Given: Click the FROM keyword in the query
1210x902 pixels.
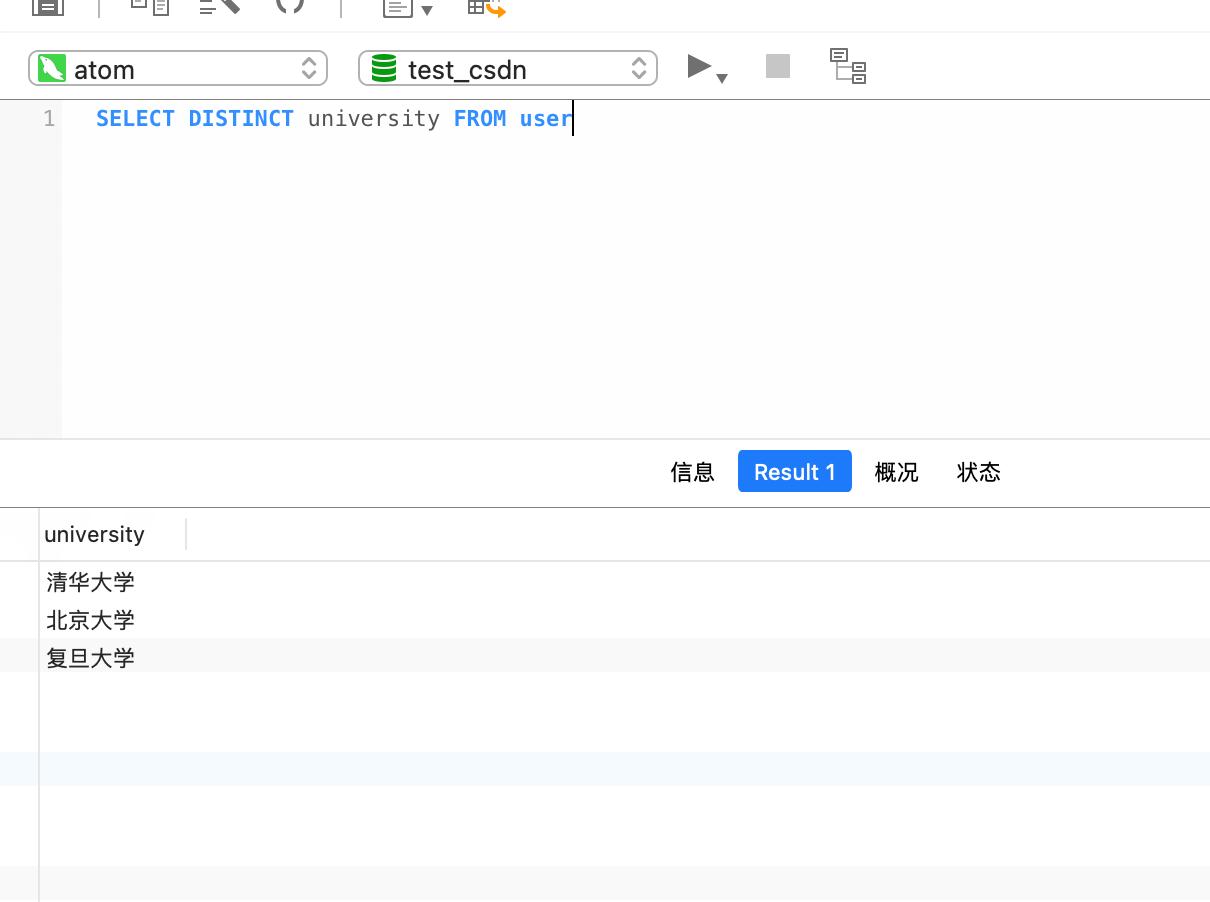Looking at the screenshot, I should (x=480, y=119).
